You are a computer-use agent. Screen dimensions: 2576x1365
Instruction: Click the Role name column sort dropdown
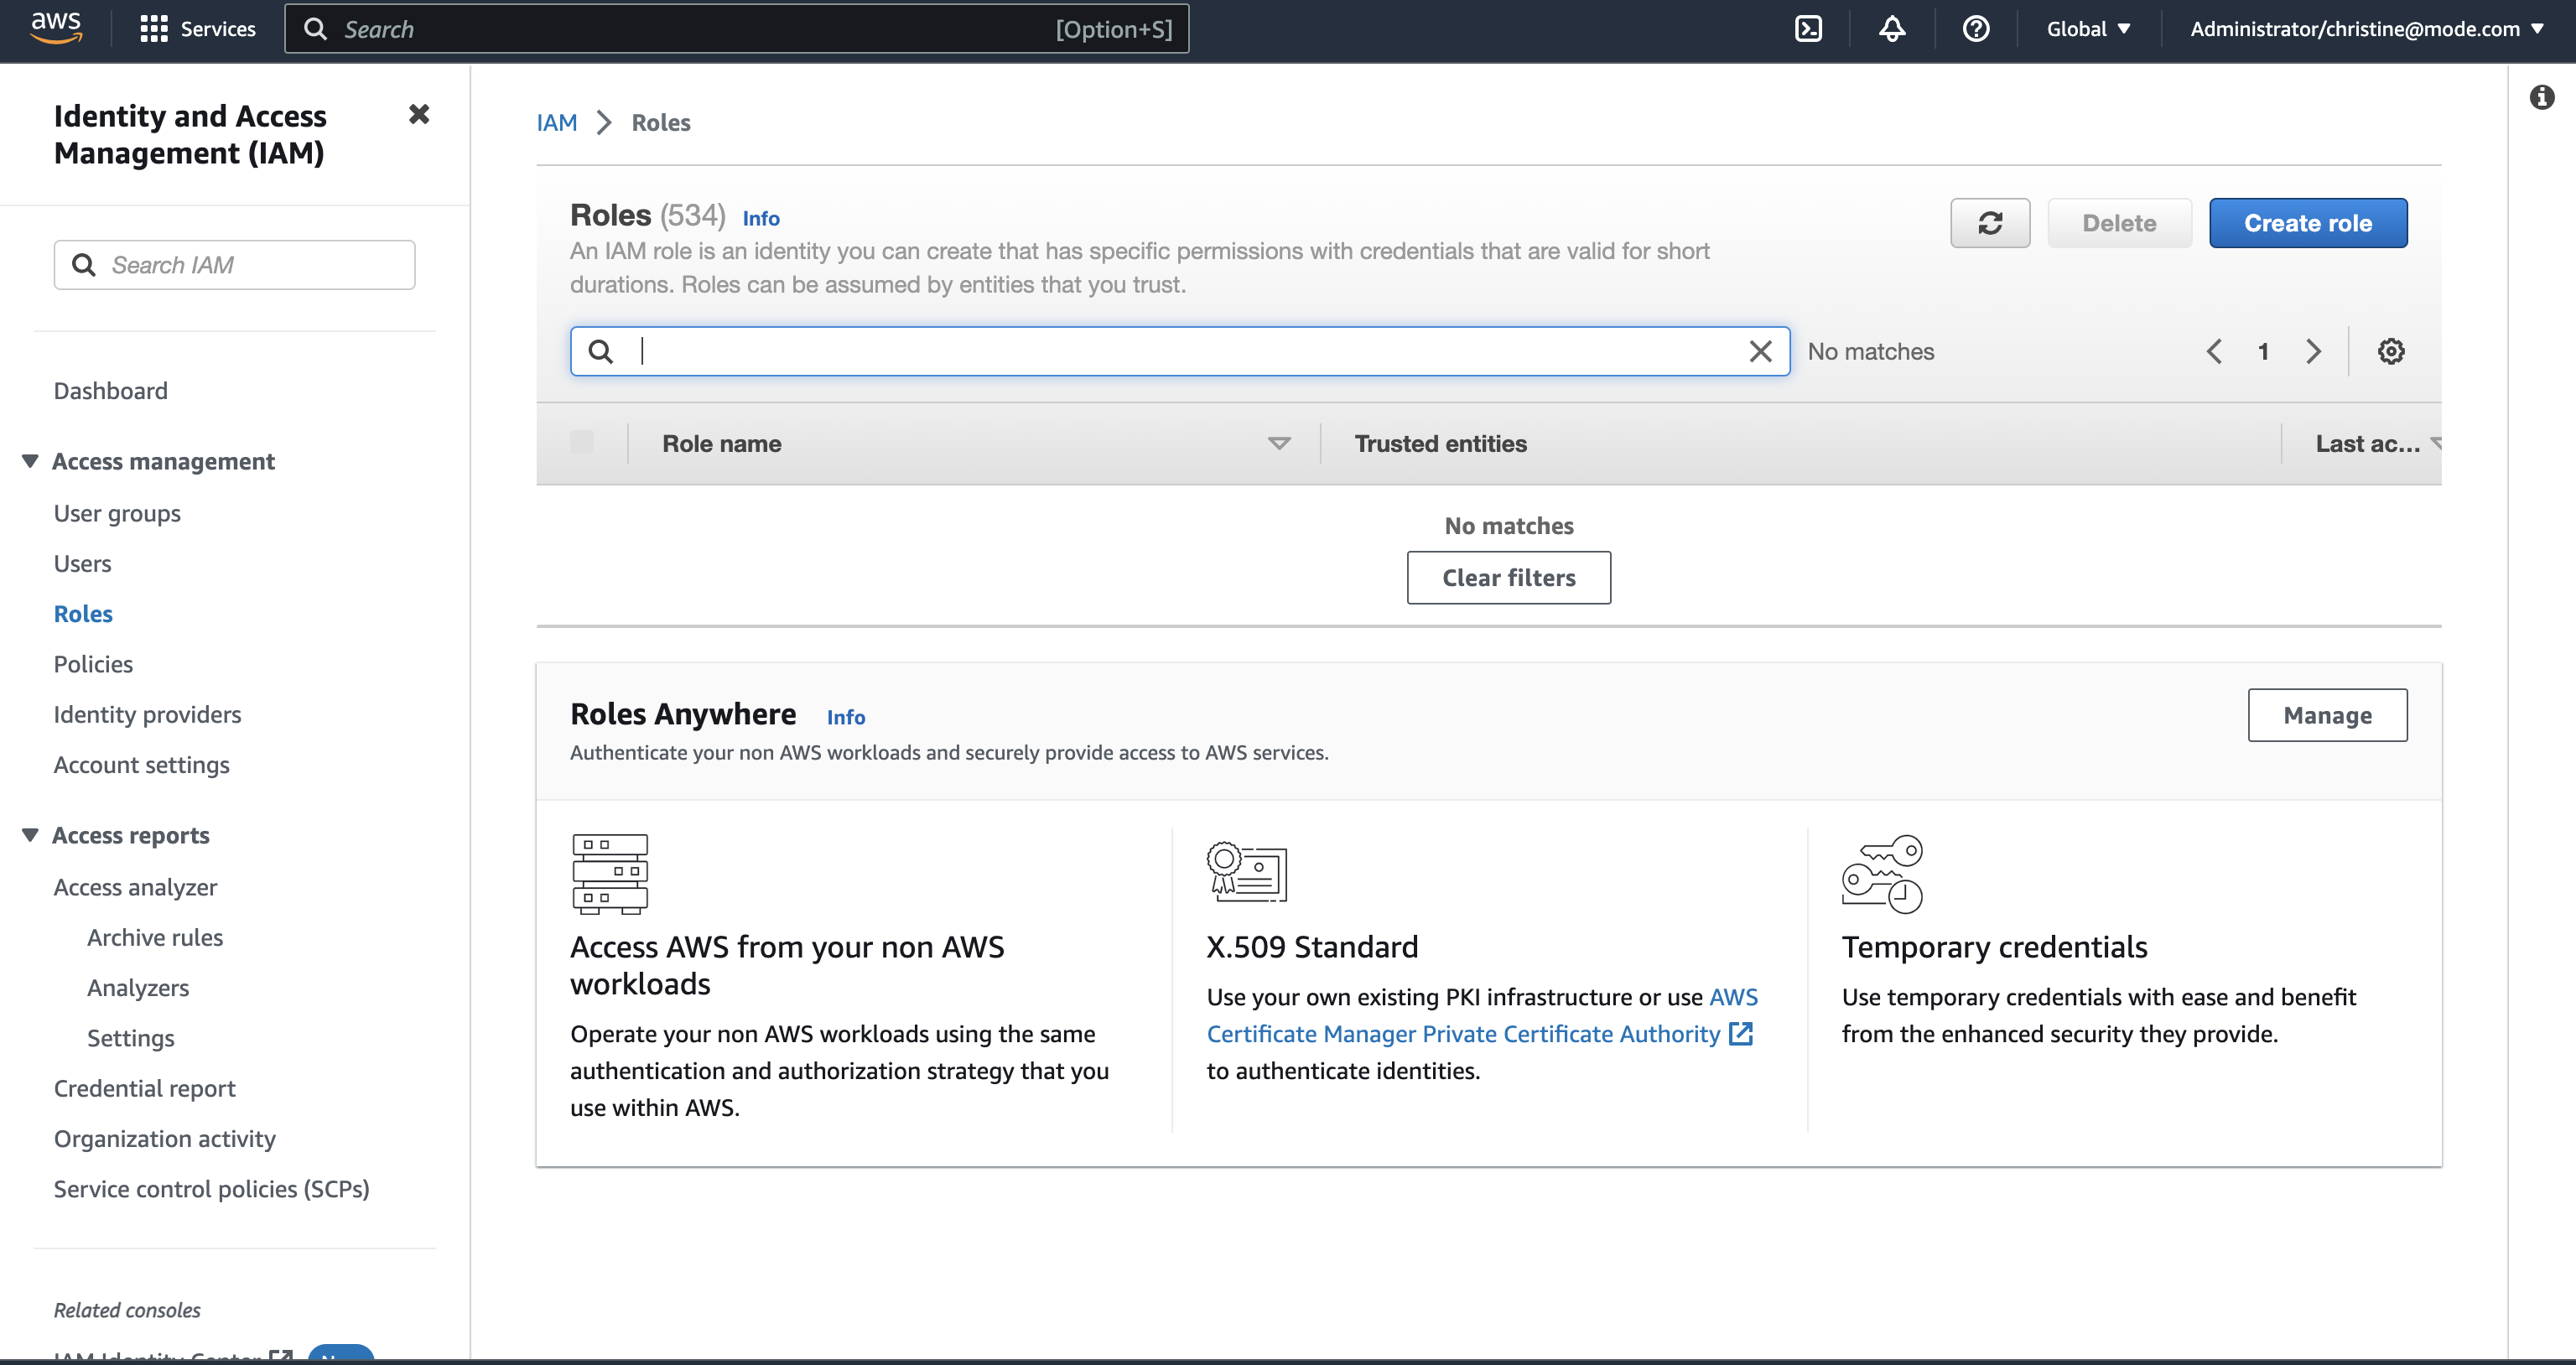[x=1280, y=443]
